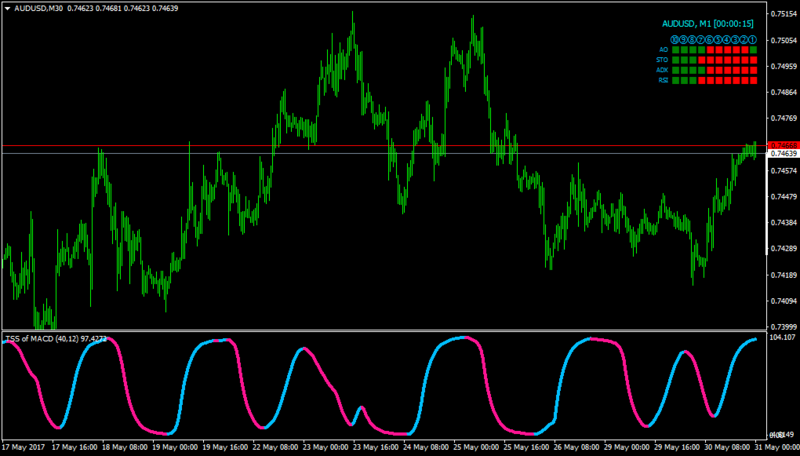The height and width of the screenshot is (456, 800).
Task: Click the 17 May 16:00 time label
Action: pos(75,447)
